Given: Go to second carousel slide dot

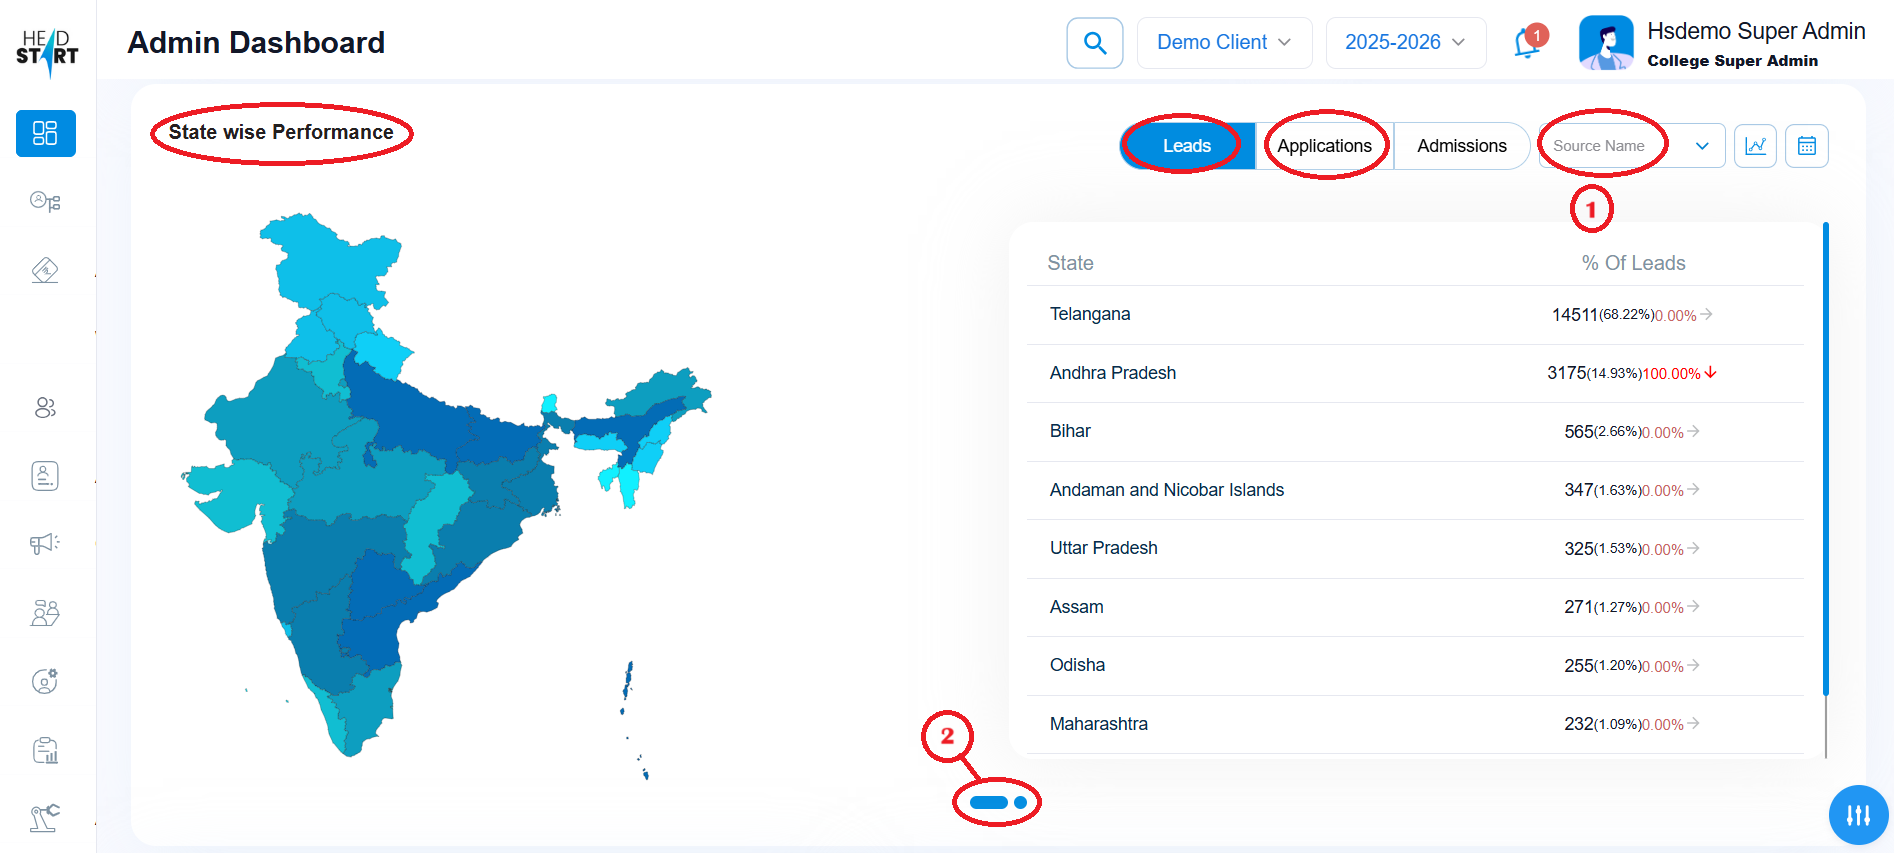Looking at the screenshot, I should (x=1020, y=802).
